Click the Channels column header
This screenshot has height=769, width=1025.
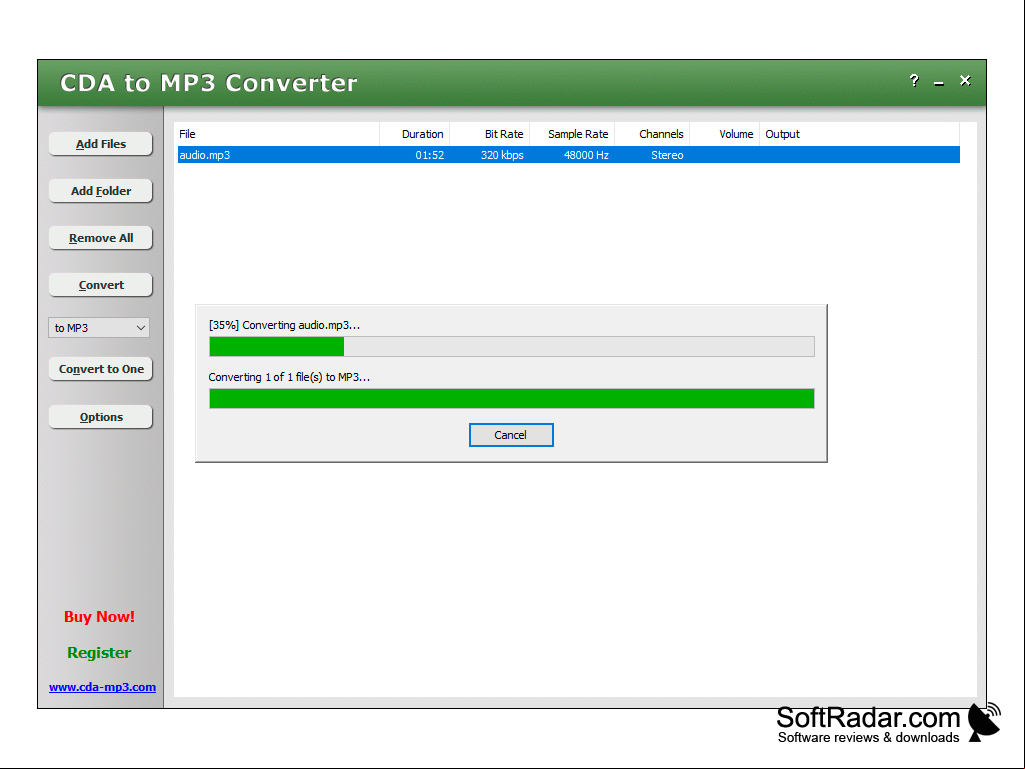pyautogui.click(x=652, y=134)
